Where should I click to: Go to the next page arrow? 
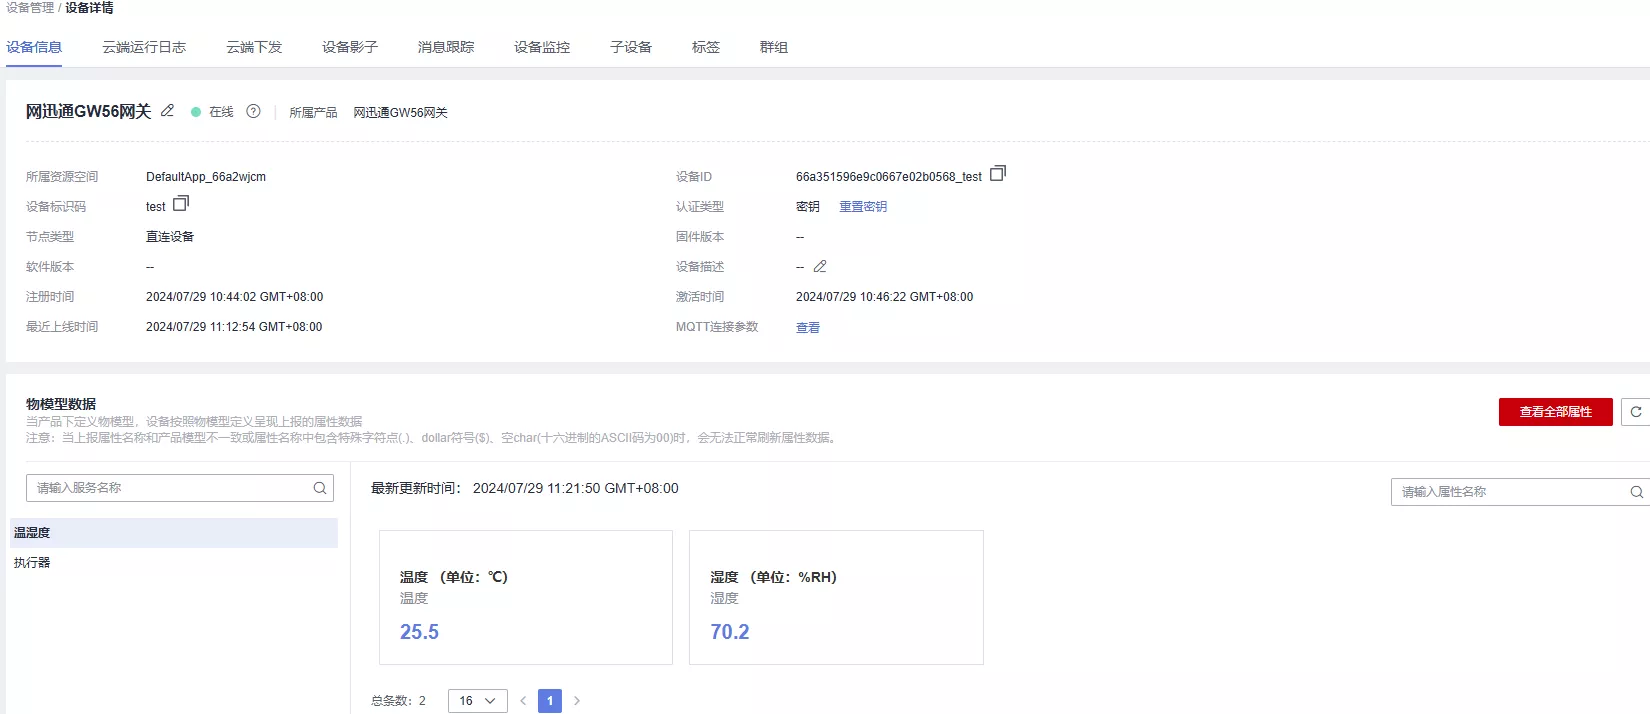577,701
